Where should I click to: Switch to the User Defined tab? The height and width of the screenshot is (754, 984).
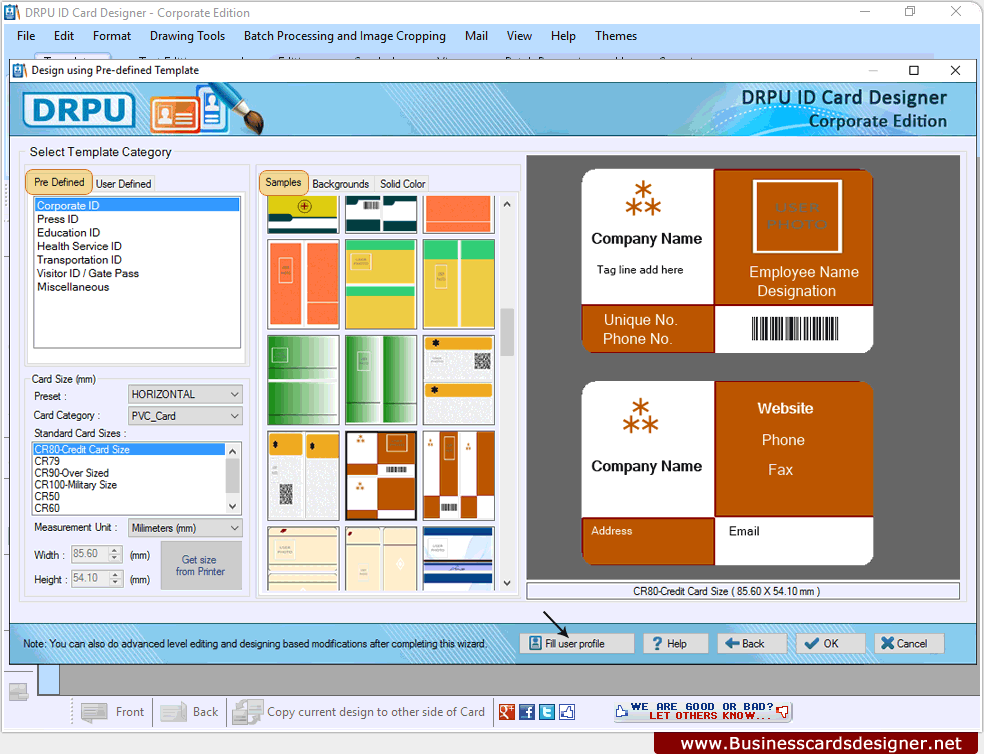click(124, 184)
